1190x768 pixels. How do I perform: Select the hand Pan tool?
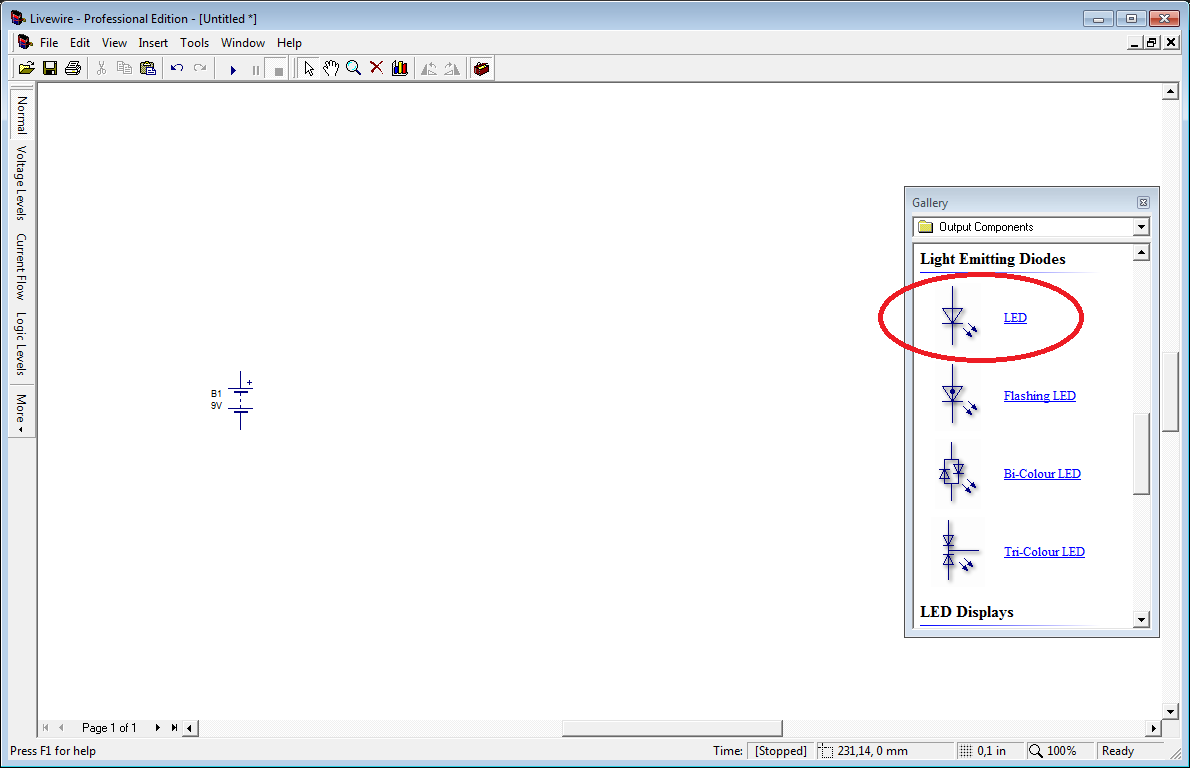(331, 68)
